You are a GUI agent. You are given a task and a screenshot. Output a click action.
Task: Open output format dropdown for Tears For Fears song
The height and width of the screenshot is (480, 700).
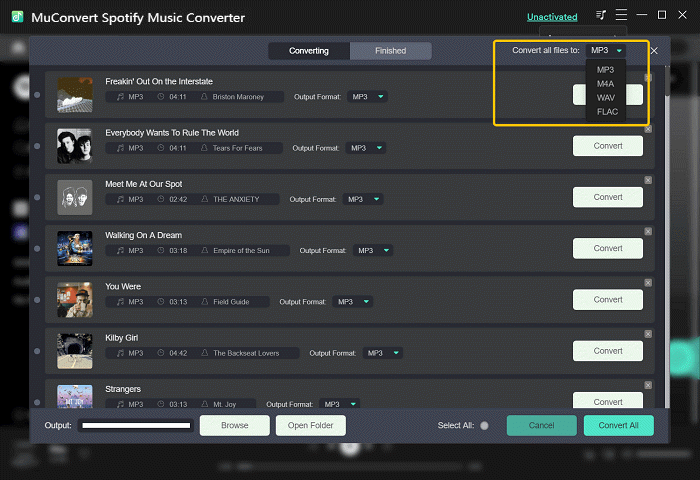tap(366, 148)
